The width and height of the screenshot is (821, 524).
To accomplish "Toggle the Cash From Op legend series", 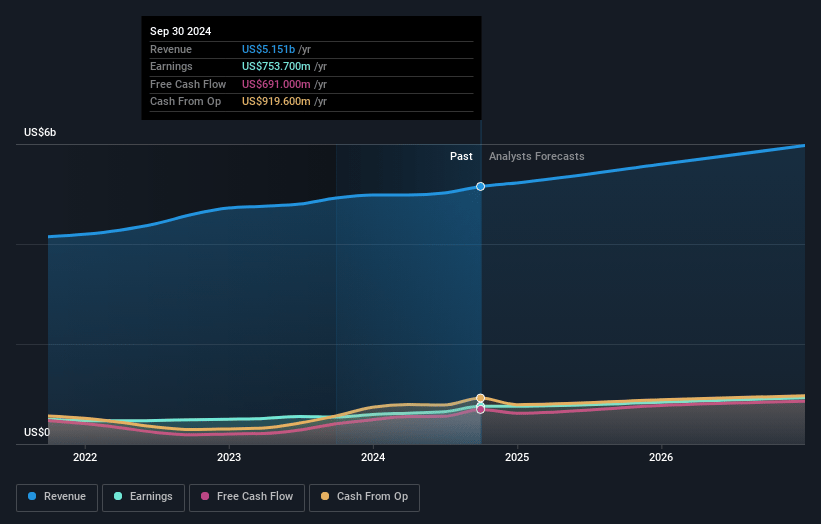I will 364,497.
